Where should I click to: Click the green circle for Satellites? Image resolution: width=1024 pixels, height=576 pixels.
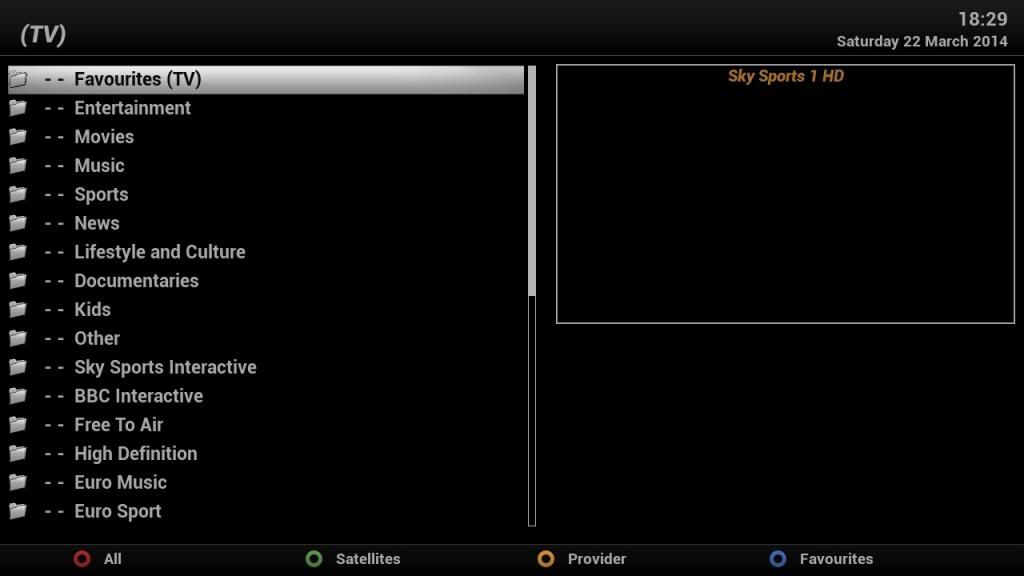pyautogui.click(x=314, y=559)
